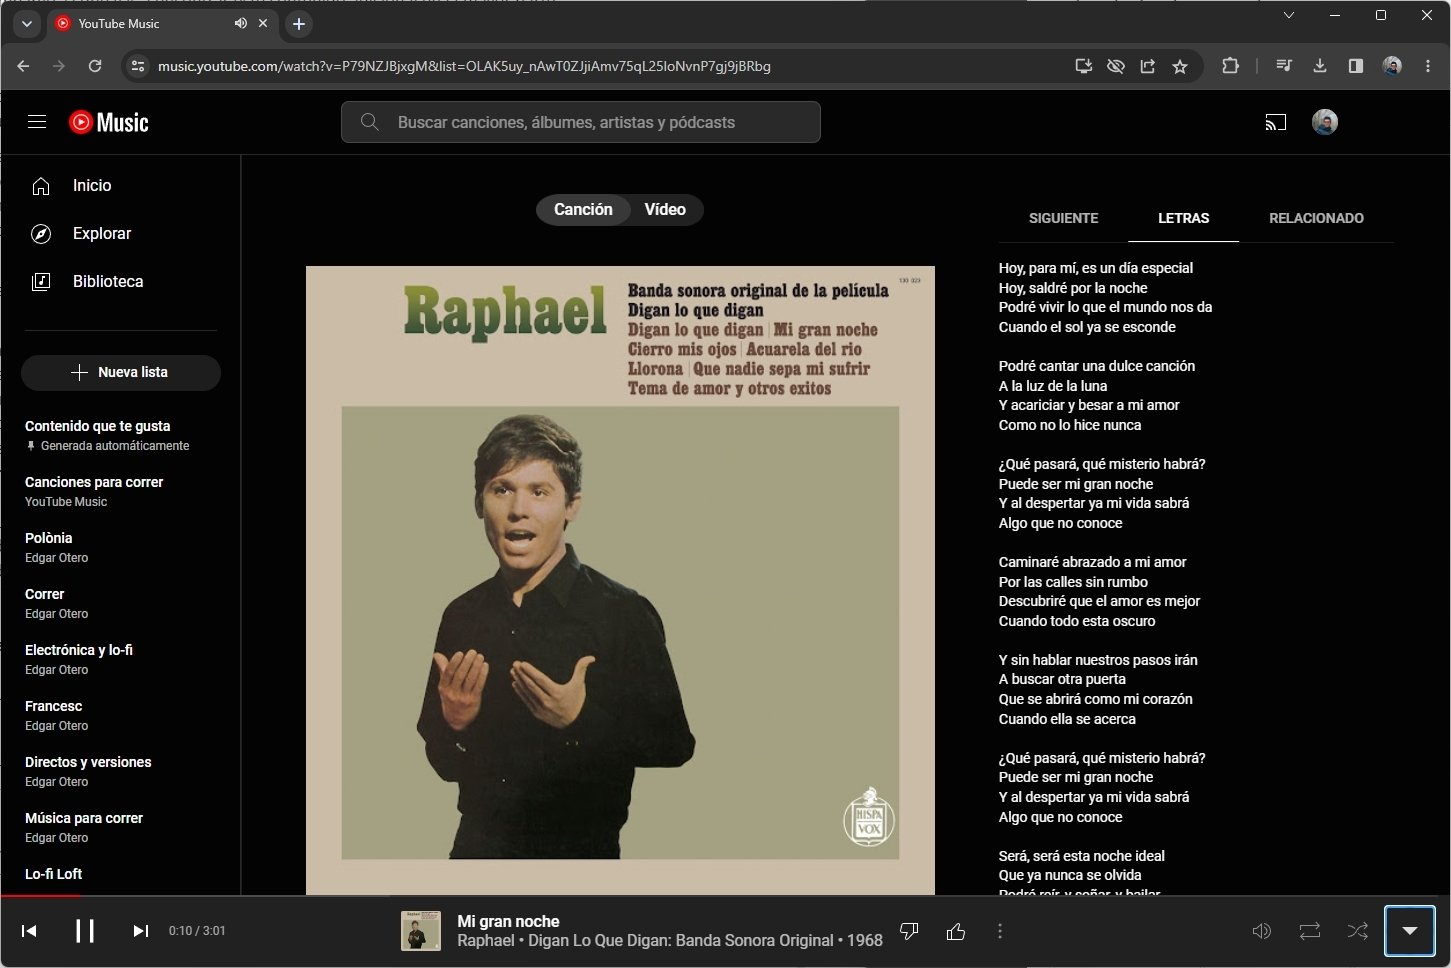Bookmark this page with the star
Screen dimensions: 1451x968
(1180, 66)
